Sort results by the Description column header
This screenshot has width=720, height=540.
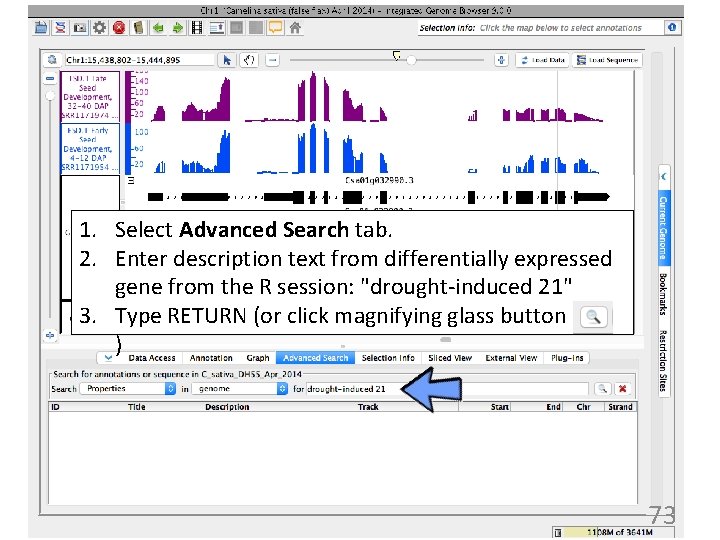[227, 407]
